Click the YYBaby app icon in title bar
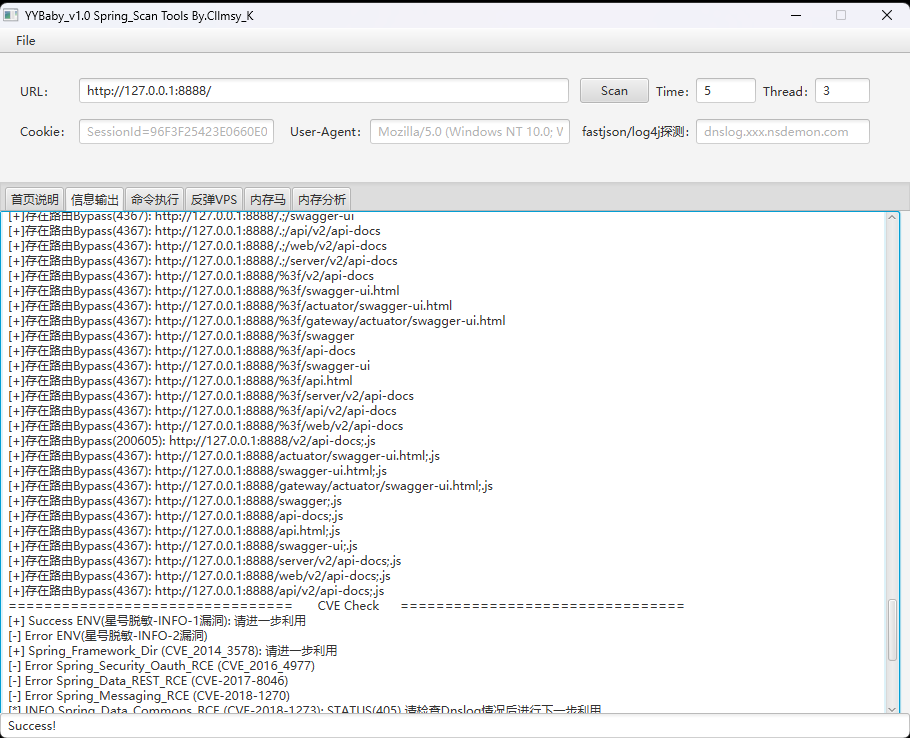Image resolution: width=910 pixels, height=738 pixels. point(10,15)
